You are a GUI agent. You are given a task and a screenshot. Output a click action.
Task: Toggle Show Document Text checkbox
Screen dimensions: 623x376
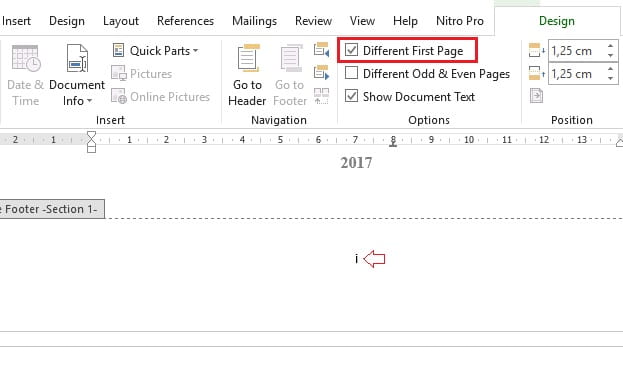351,96
